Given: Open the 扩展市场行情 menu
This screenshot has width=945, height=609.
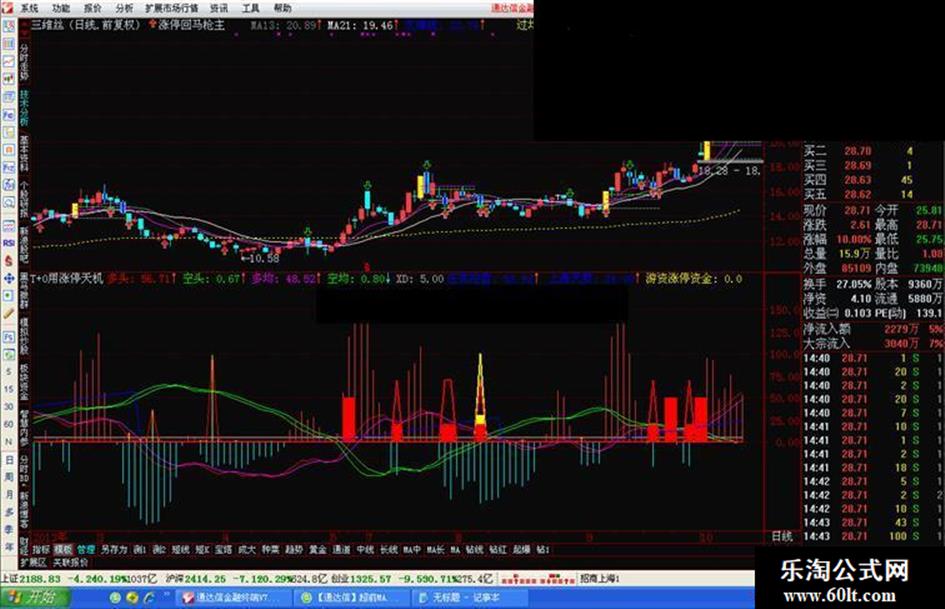Looking at the screenshot, I should pos(171,8).
